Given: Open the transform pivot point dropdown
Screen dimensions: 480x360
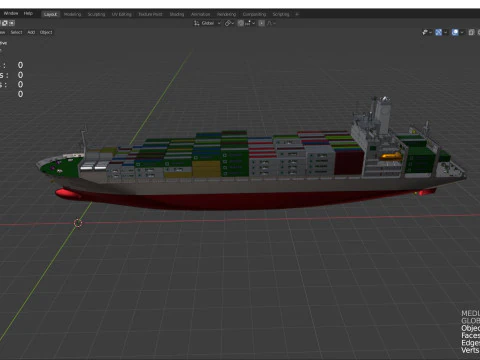Looking at the screenshot, I should pyautogui.click(x=229, y=23).
